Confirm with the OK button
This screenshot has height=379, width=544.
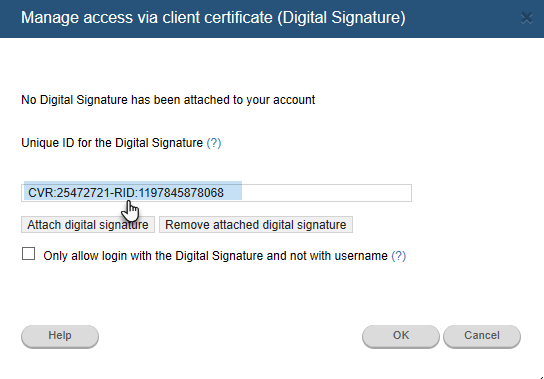(x=401, y=336)
